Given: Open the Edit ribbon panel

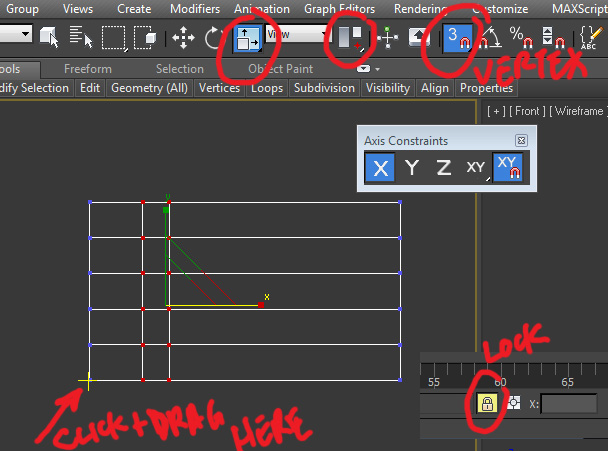Looking at the screenshot, I should pyautogui.click(x=90, y=88).
